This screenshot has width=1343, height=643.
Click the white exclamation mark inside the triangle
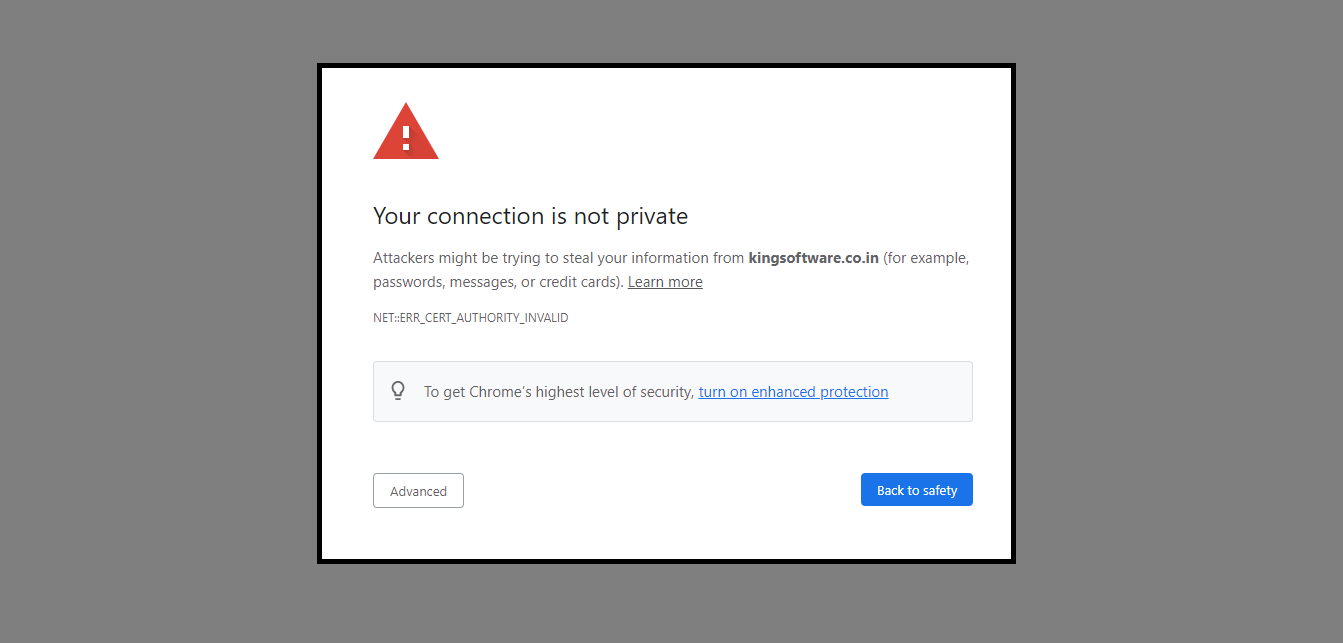pos(406,137)
